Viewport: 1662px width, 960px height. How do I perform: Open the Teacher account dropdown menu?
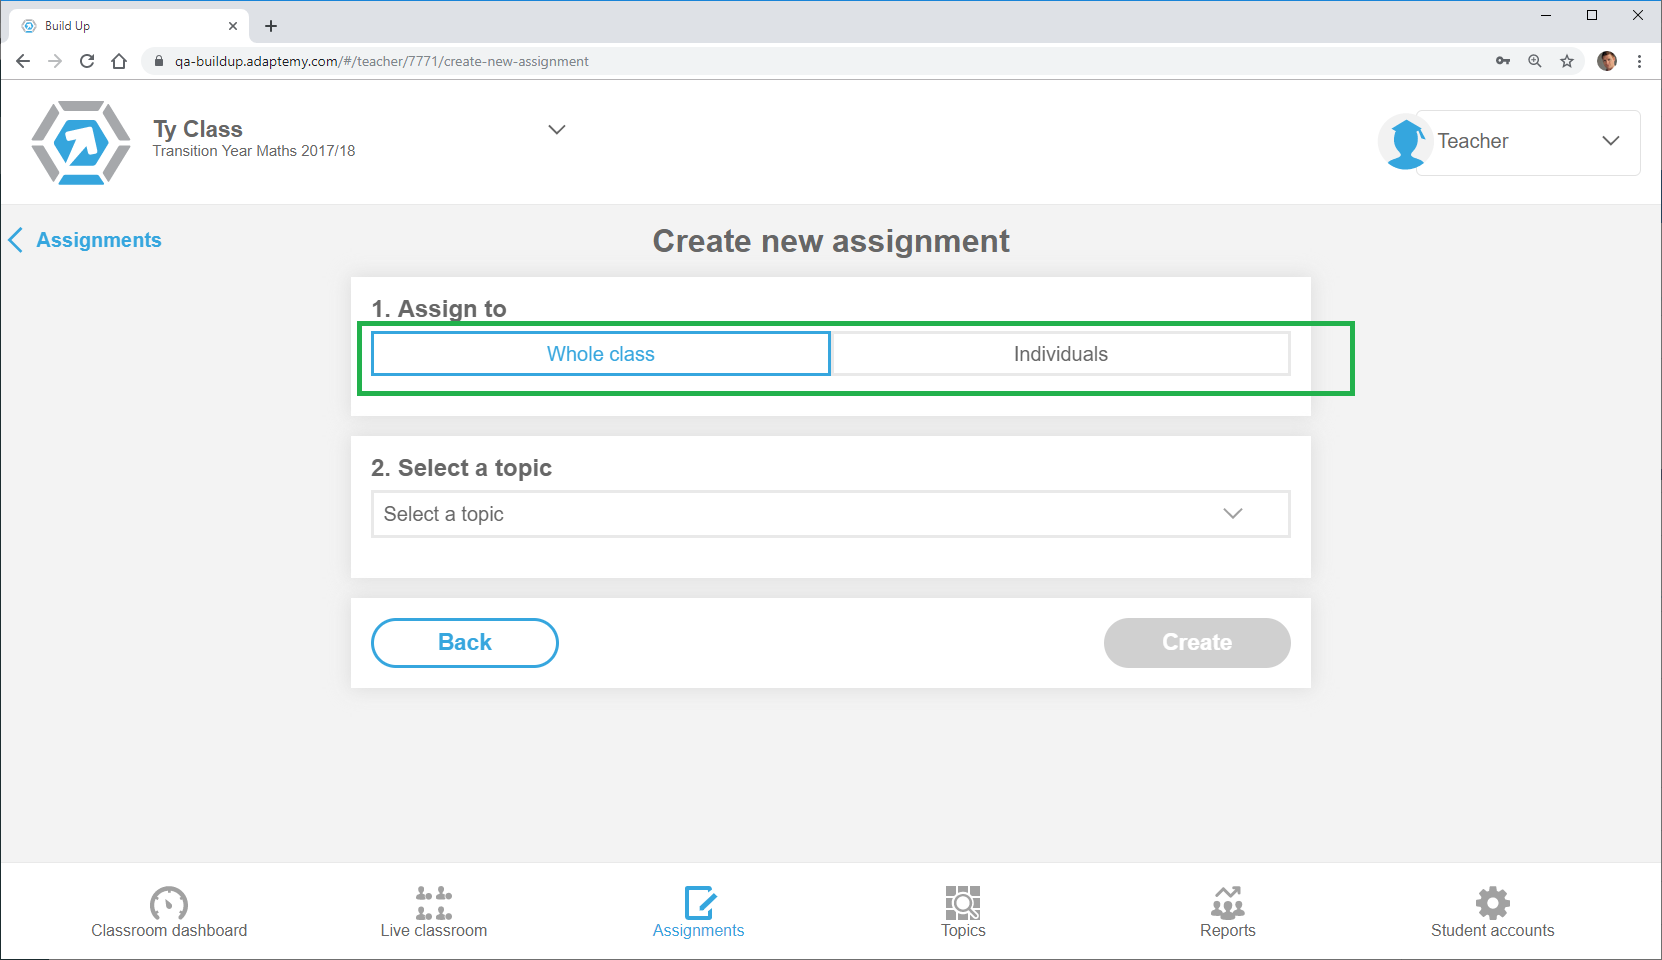click(1609, 141)
